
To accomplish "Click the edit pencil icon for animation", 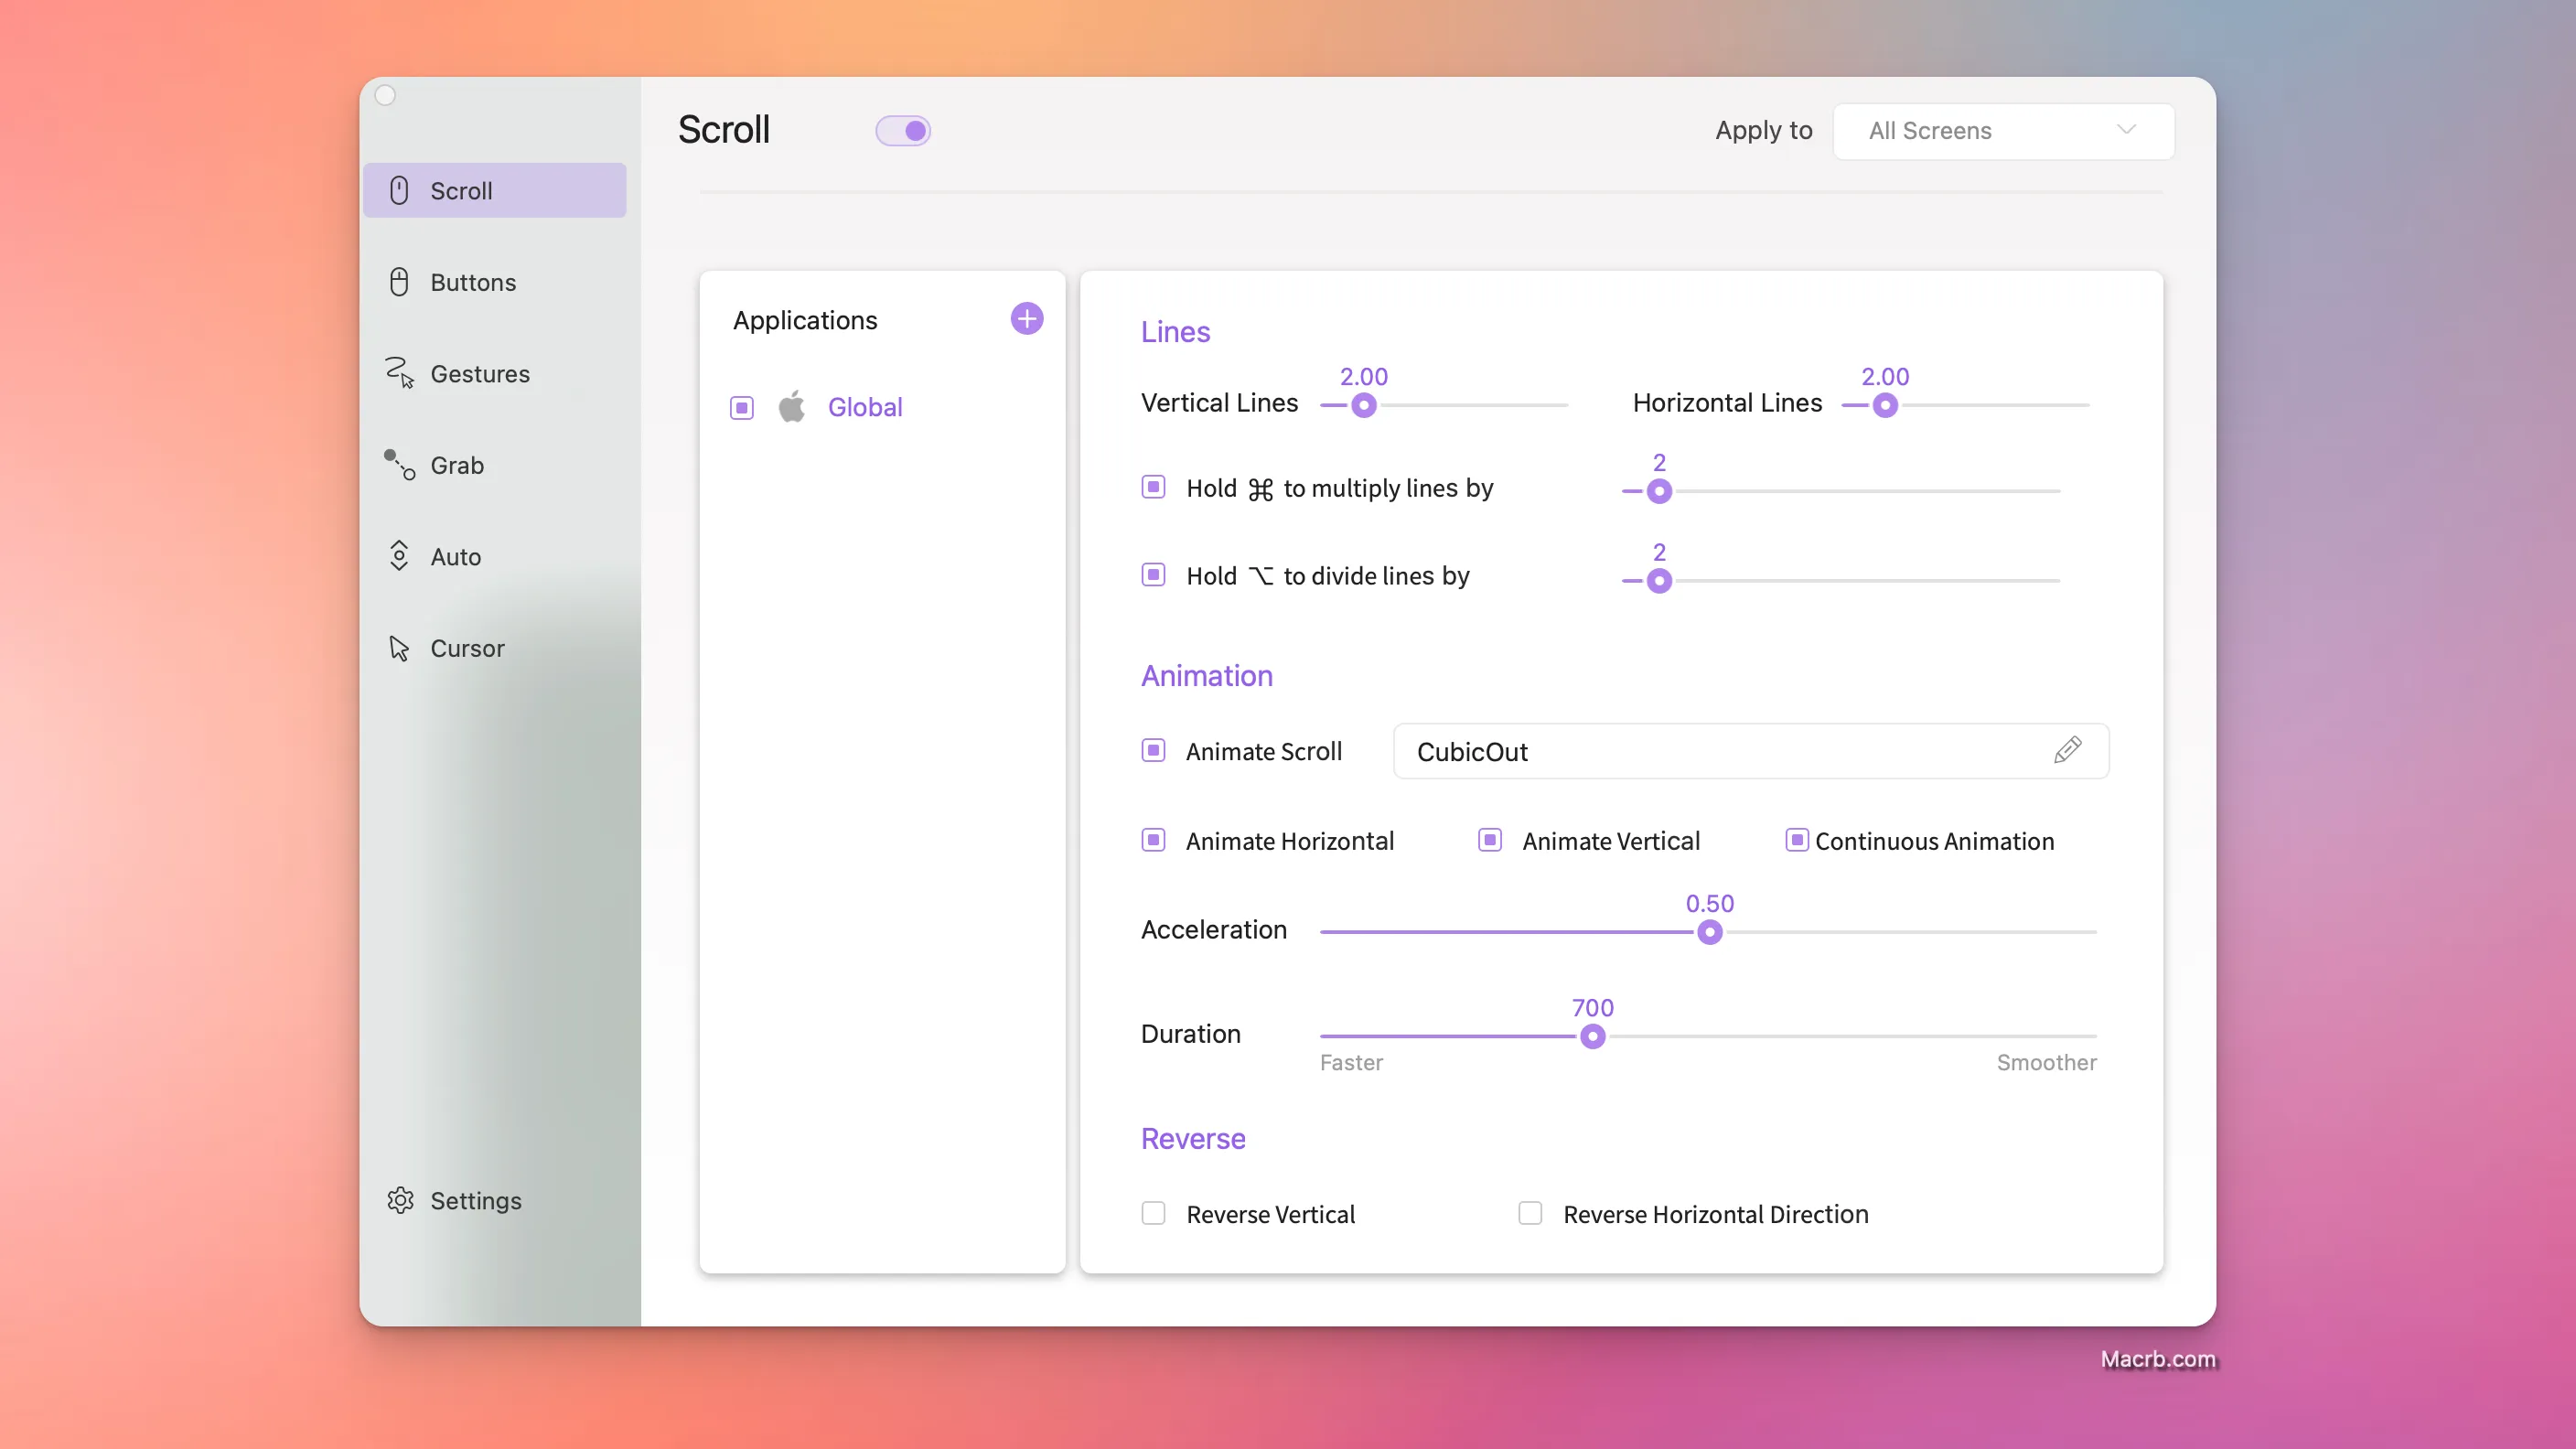I will 2065,748.
